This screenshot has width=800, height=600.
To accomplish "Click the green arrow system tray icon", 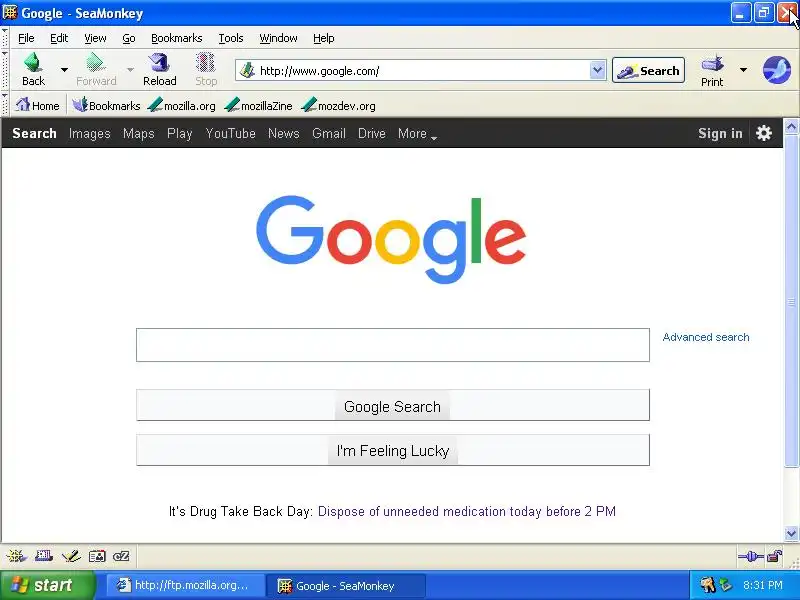I will [726, 585].
